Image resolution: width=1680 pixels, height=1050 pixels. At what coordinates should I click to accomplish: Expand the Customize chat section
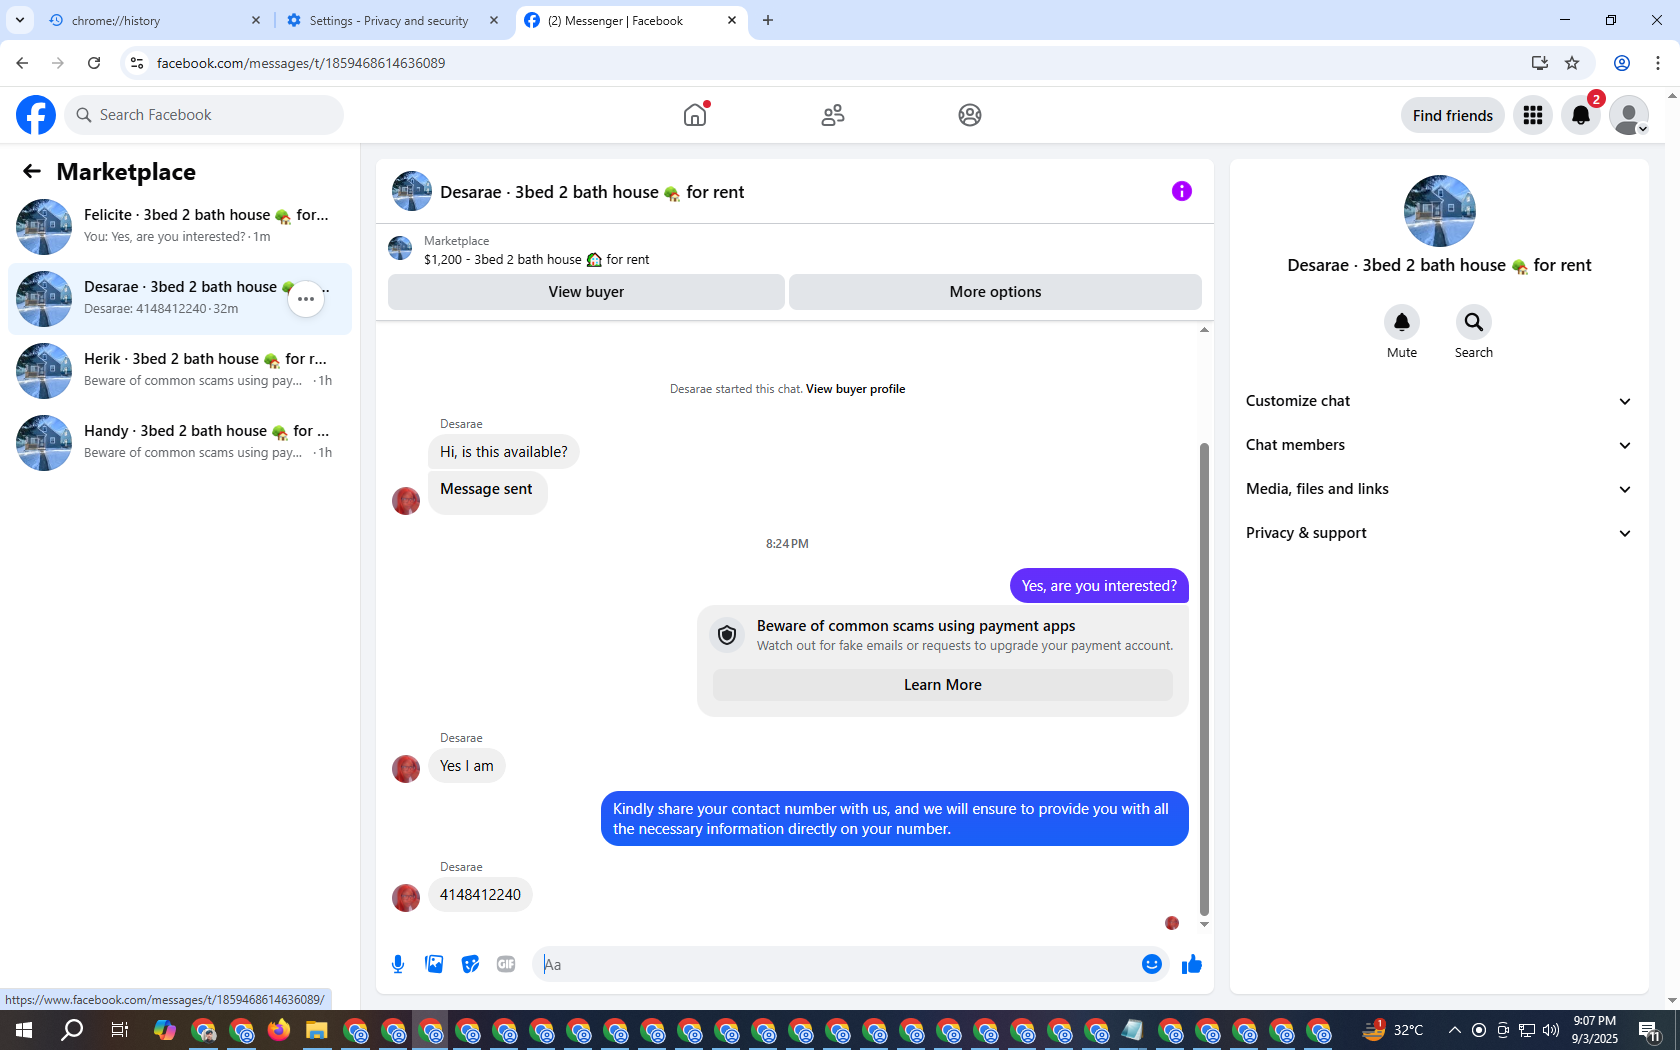click(x=1439, y=401)
